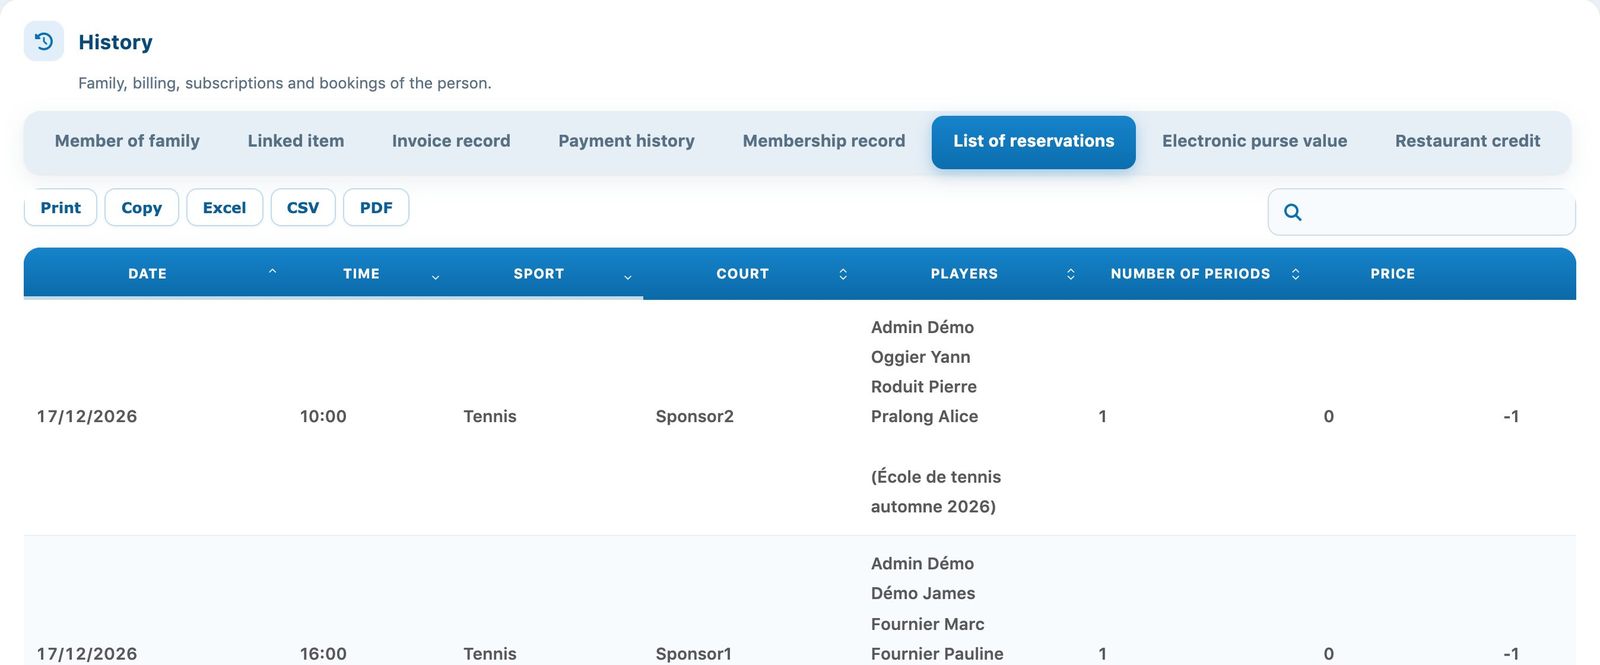Sort by Number of Periods arrows
Image resolution: width=1600 pixels, height=665 pixels.
pyautogui.click(x=1295, y=274)
